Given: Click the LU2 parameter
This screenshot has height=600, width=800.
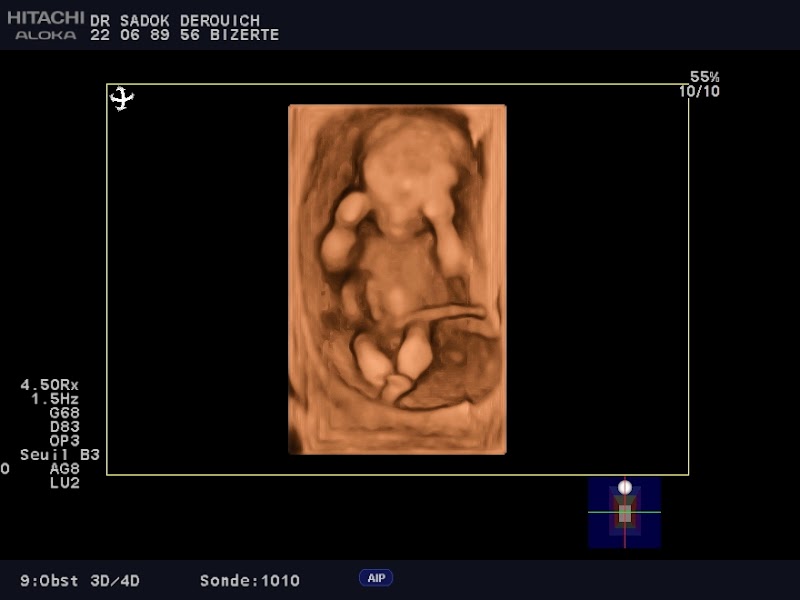Looking at the screenshot, I should point(64,483).
